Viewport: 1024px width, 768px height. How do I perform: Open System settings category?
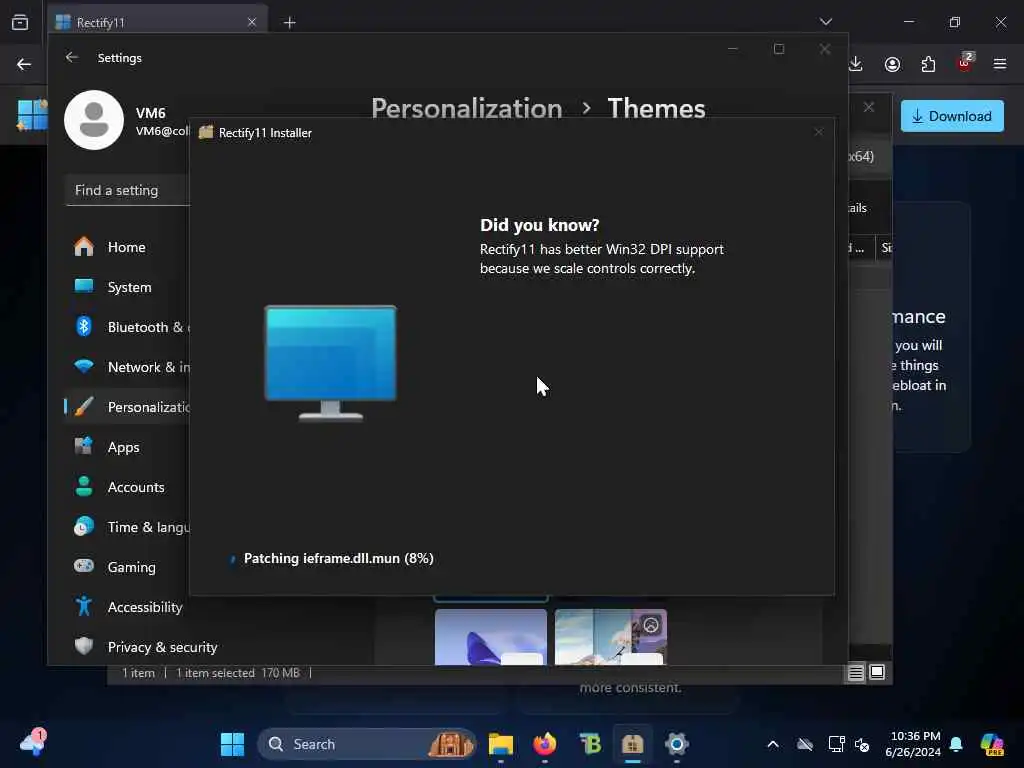click(127, 287)
